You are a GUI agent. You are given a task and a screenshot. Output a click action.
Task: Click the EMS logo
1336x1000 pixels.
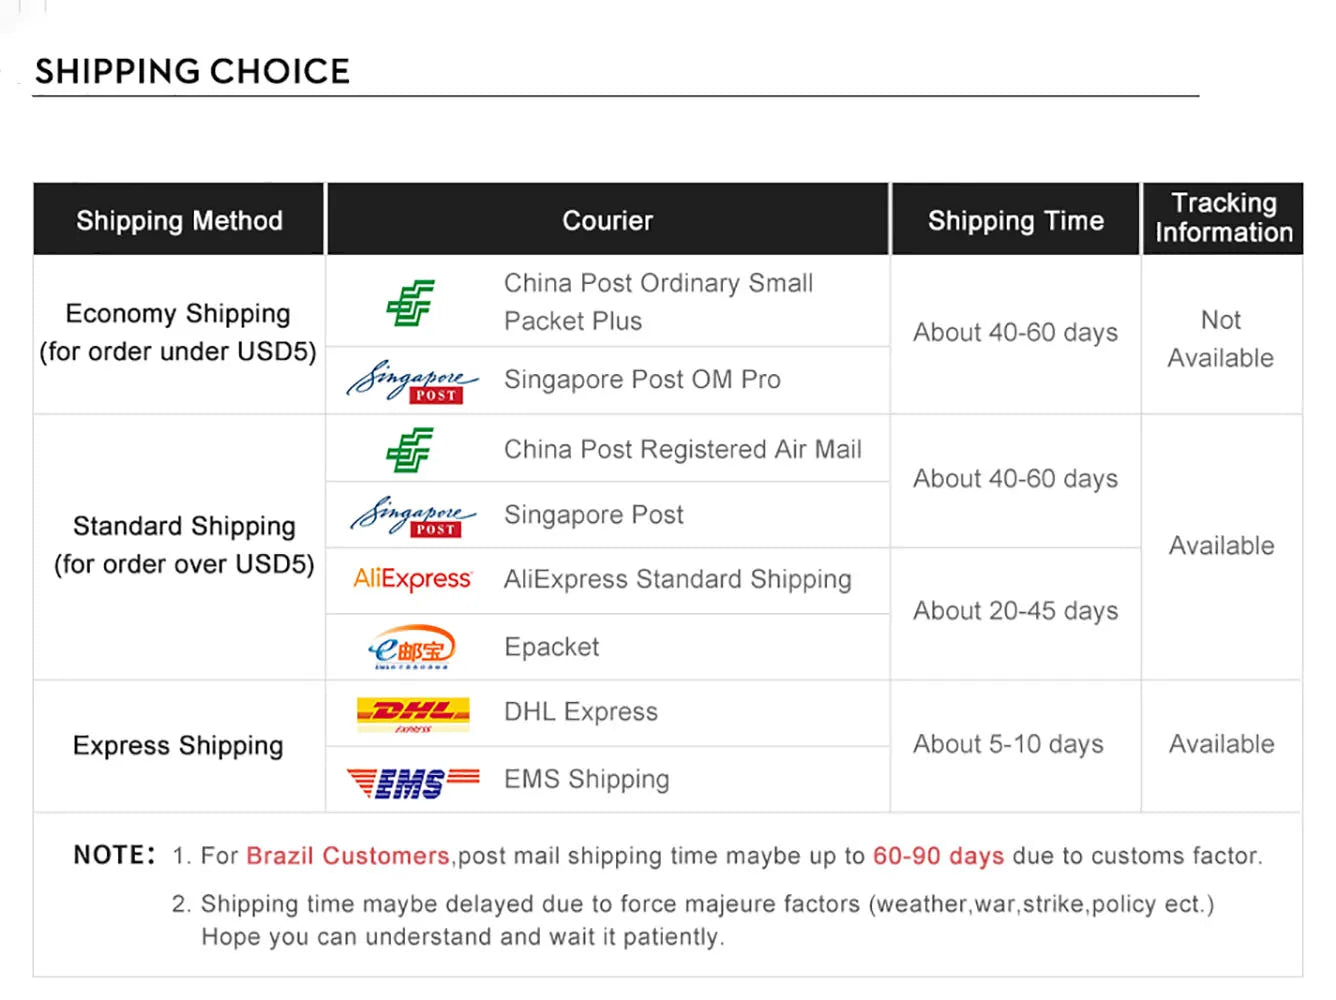click(412, 780)
